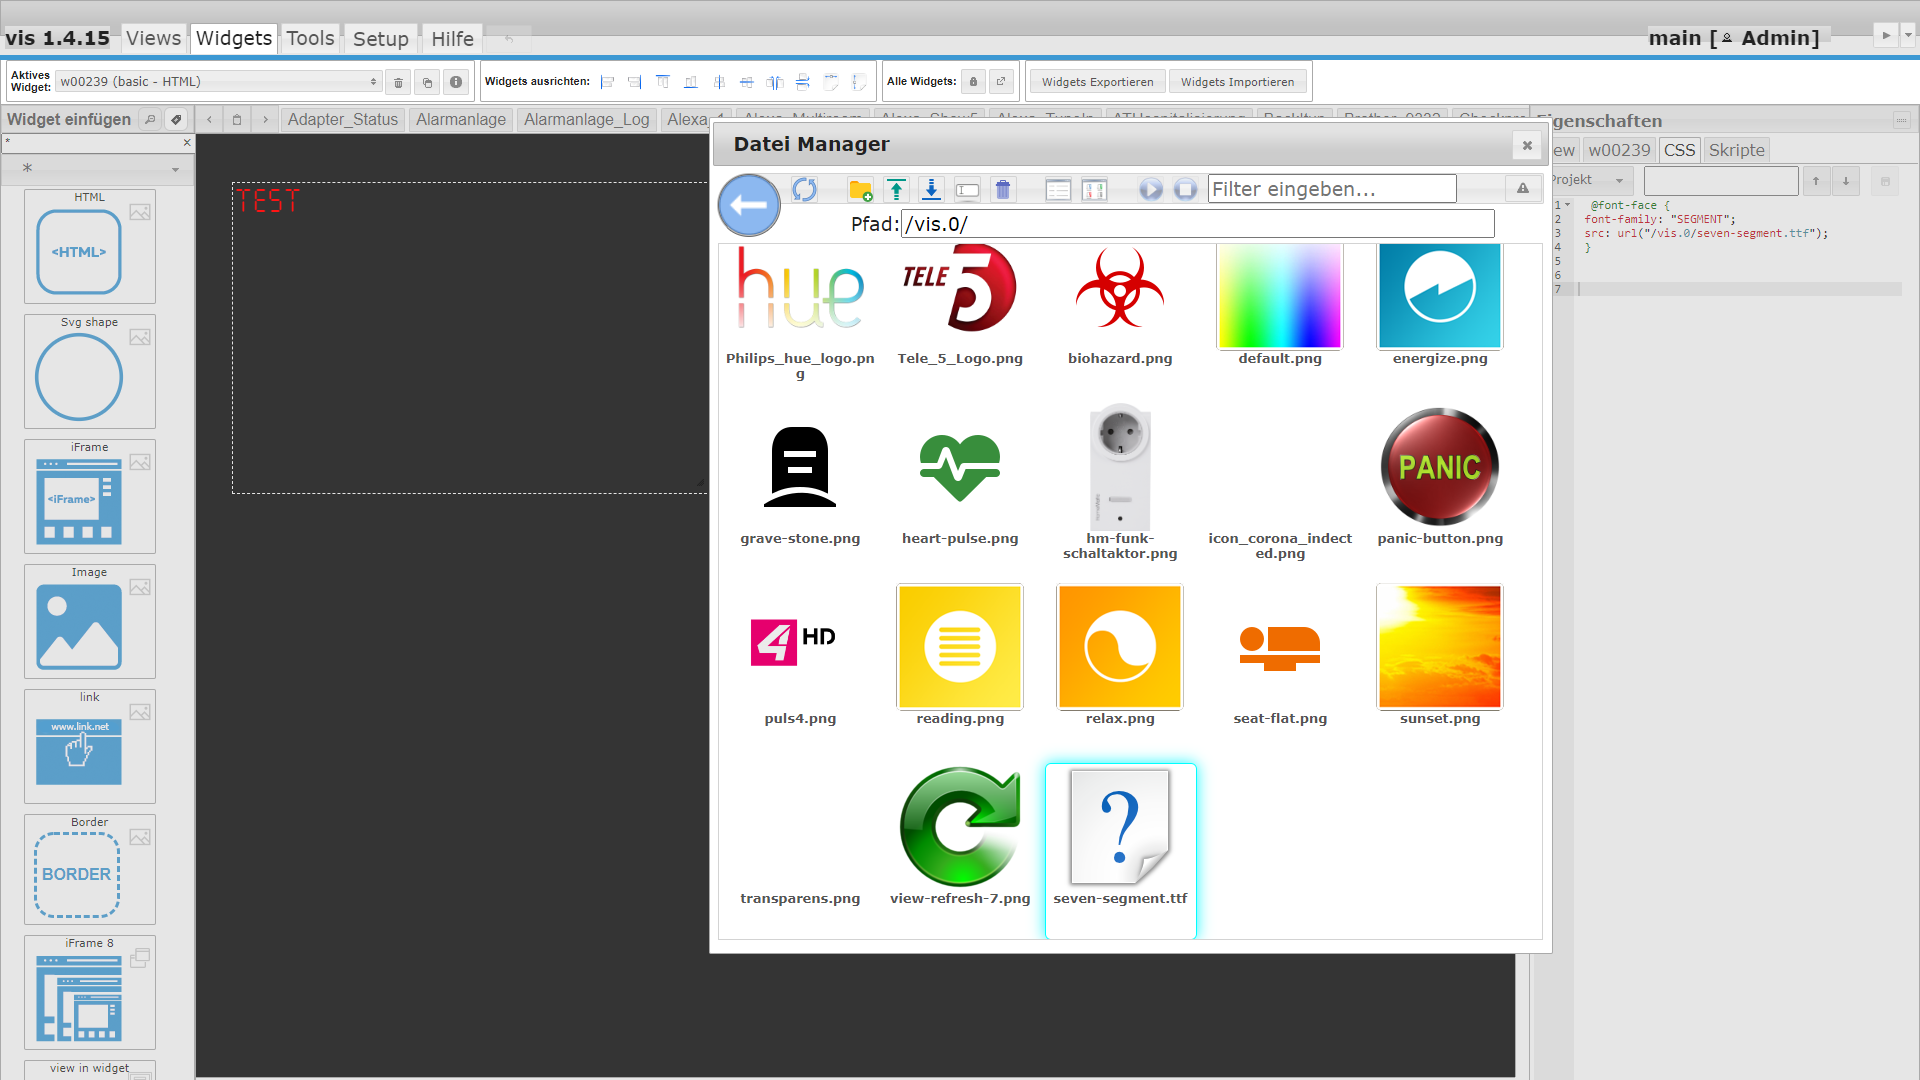
Task: Switch file manager to list view
Action: click(1058, 189)
